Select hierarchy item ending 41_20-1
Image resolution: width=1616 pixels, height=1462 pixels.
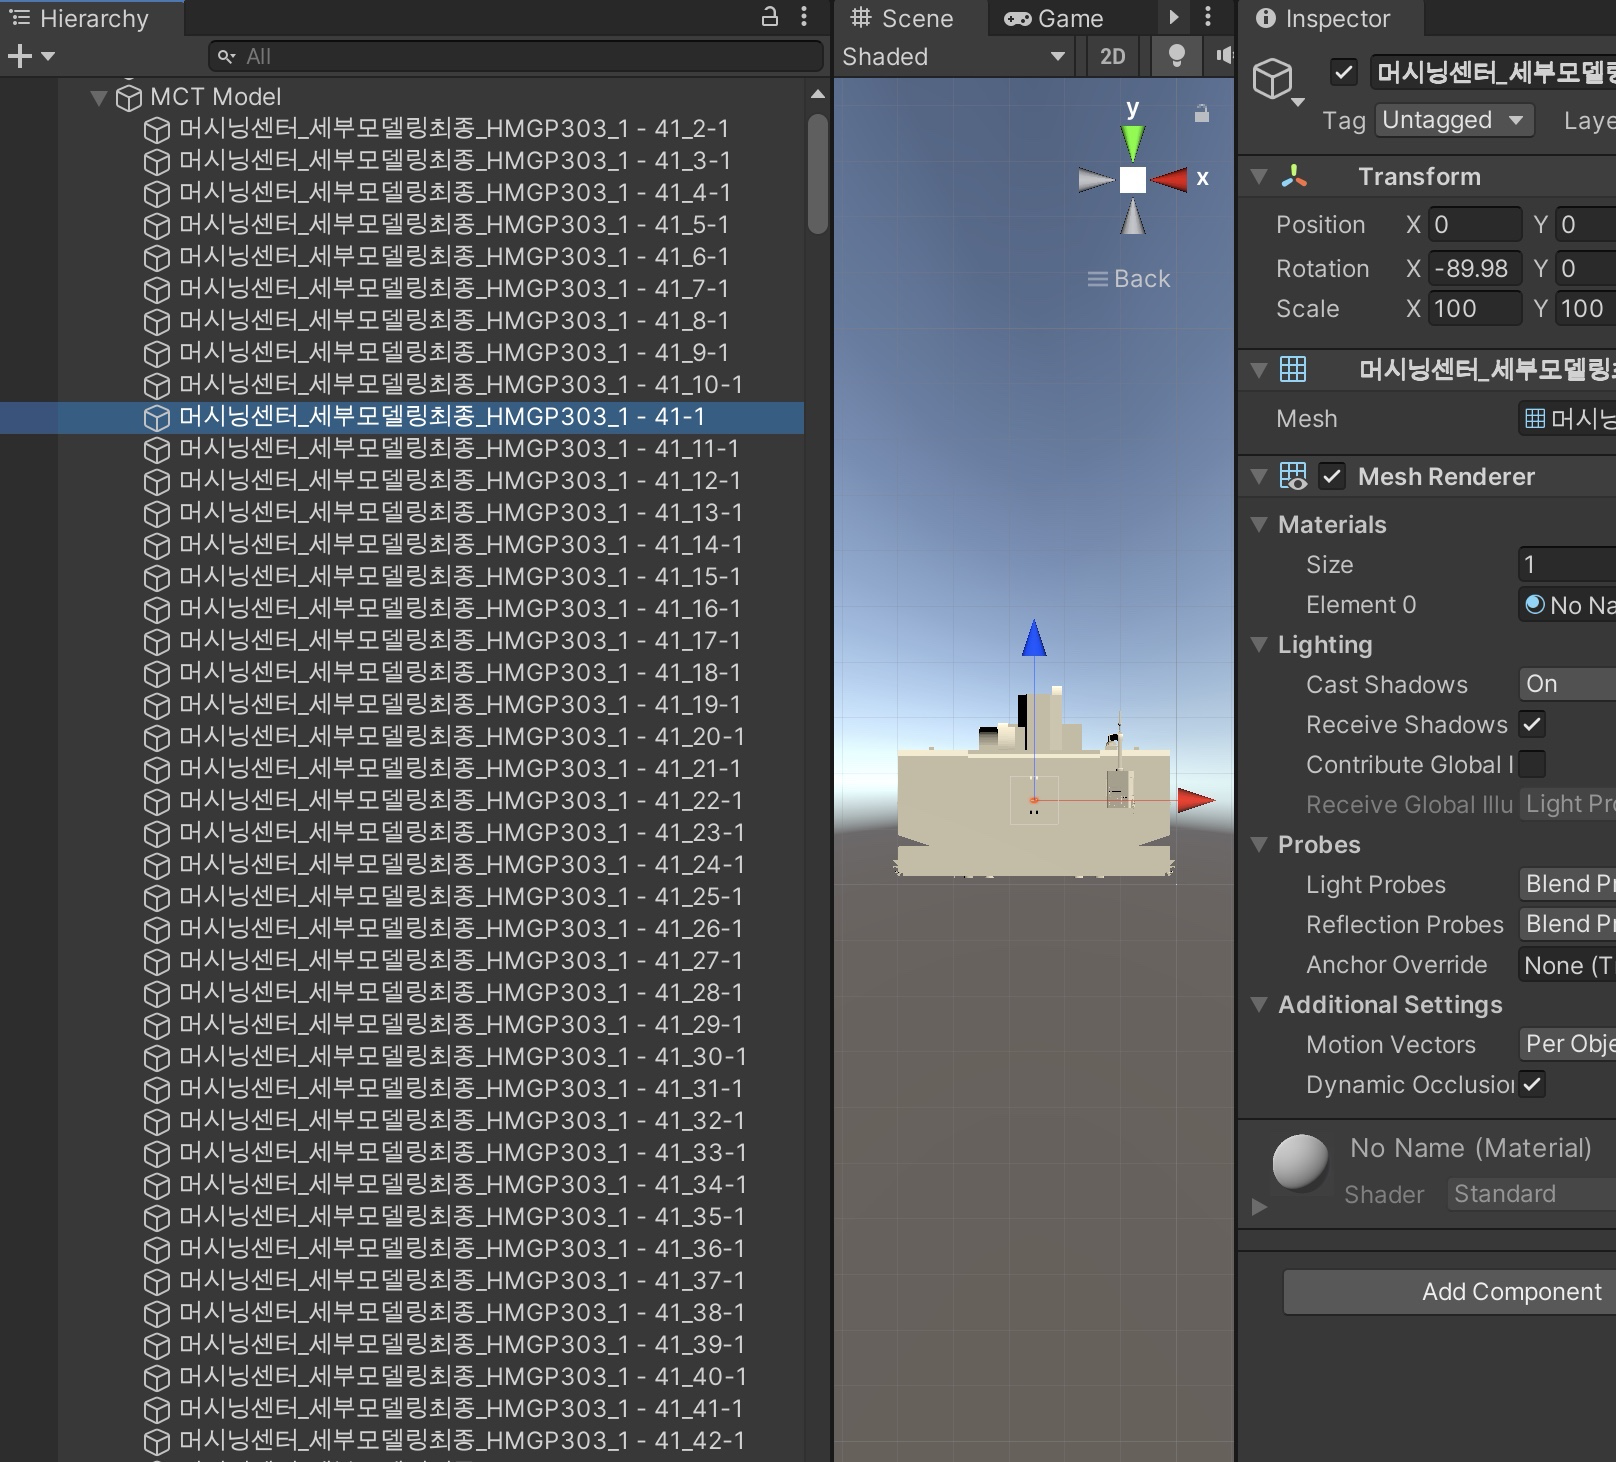(461, 737)
